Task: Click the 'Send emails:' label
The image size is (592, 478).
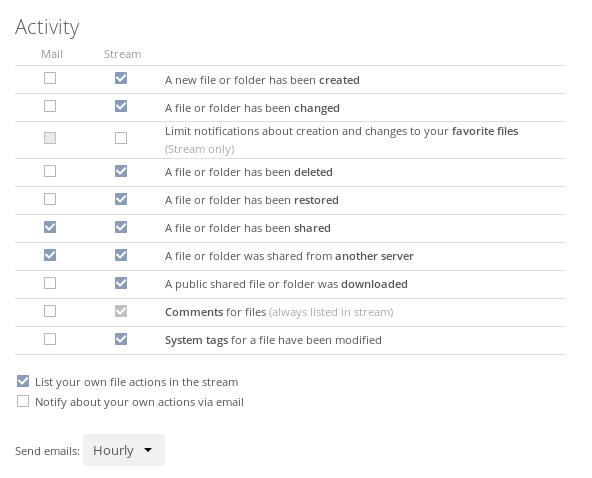Action: pos(47,451)
